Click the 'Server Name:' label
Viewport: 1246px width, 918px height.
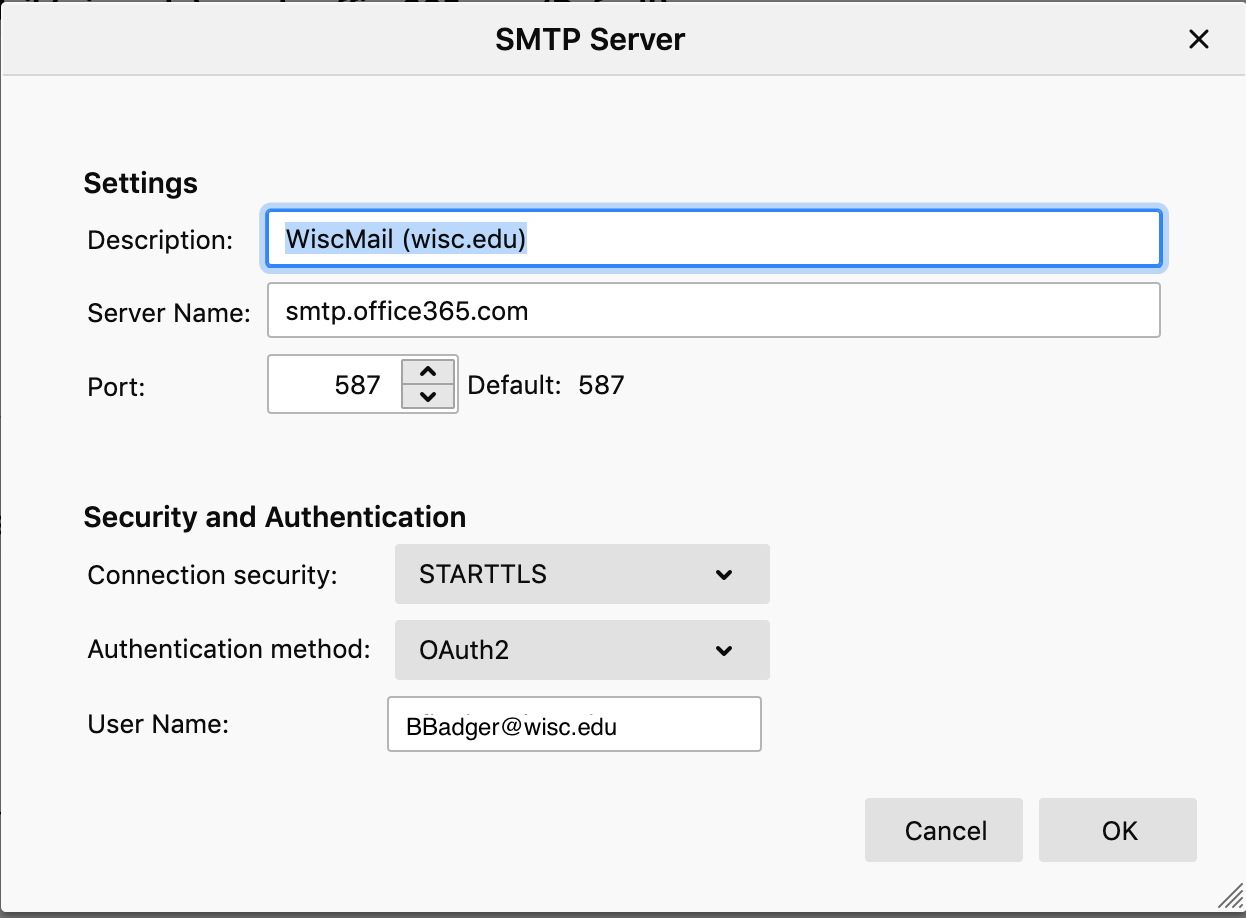(169, 313)
